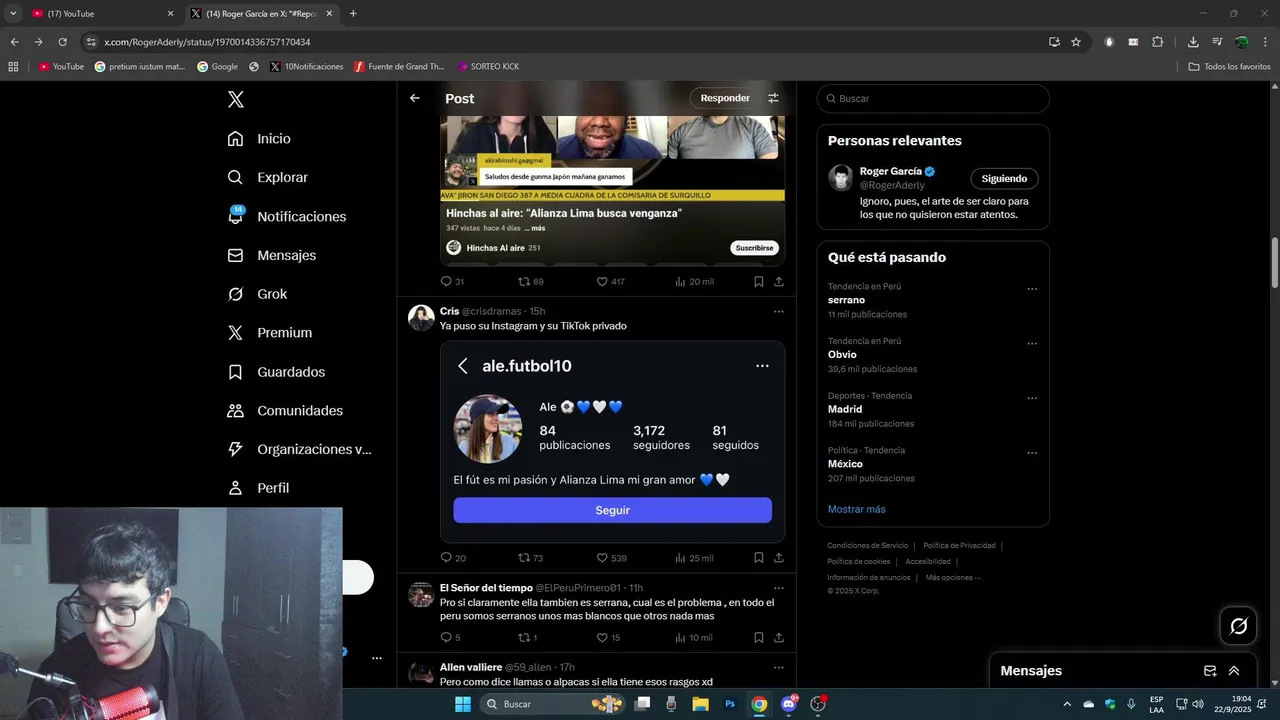Image resolution: width=1280 pixels, height=720 pixels.
Task: Open more options on El Señor del tiempo post
Action: [779, 587]
